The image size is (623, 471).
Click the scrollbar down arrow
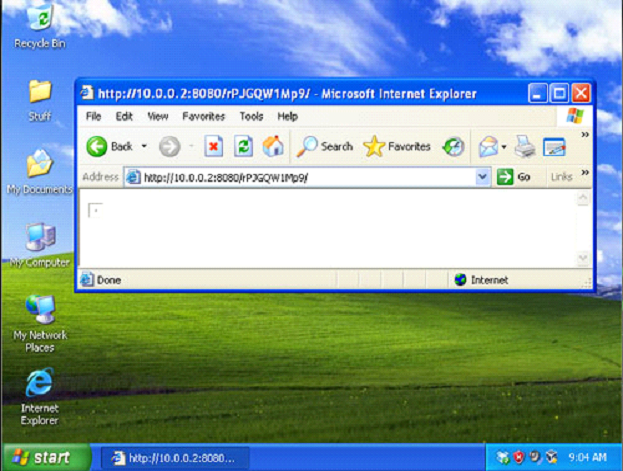pos(583,259)
